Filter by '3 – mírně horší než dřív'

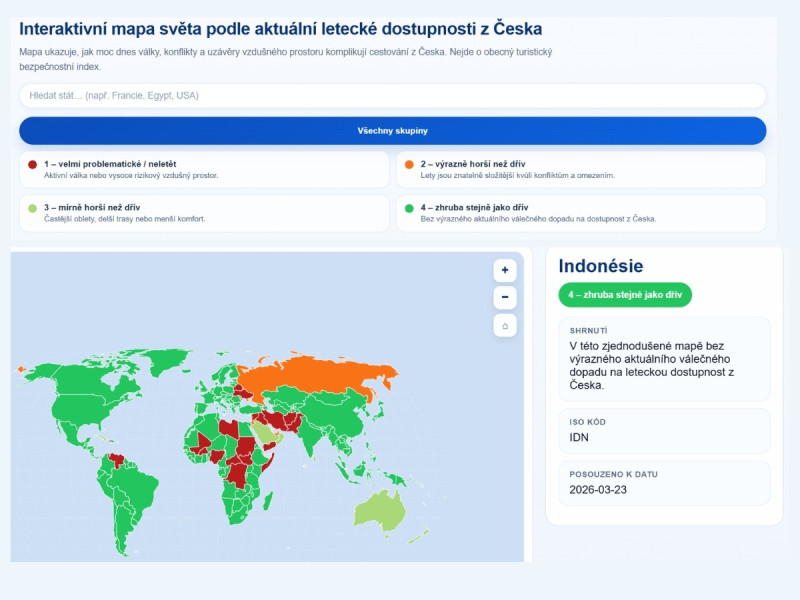[204, 213]
